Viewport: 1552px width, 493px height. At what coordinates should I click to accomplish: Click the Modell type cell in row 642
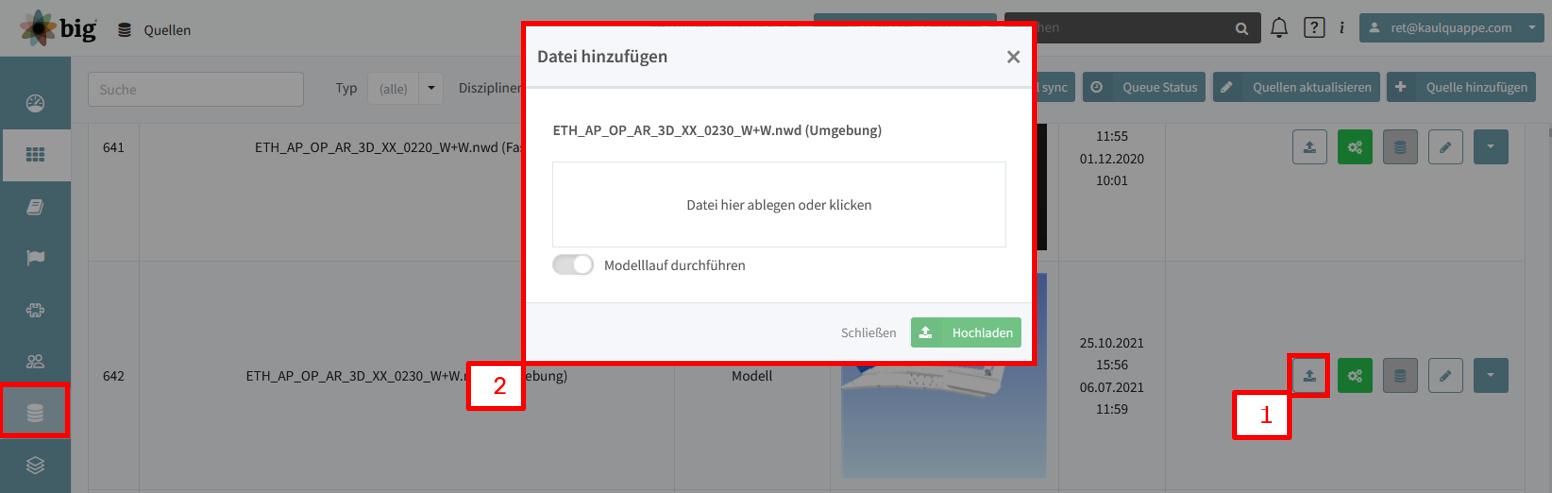[752, 377]
